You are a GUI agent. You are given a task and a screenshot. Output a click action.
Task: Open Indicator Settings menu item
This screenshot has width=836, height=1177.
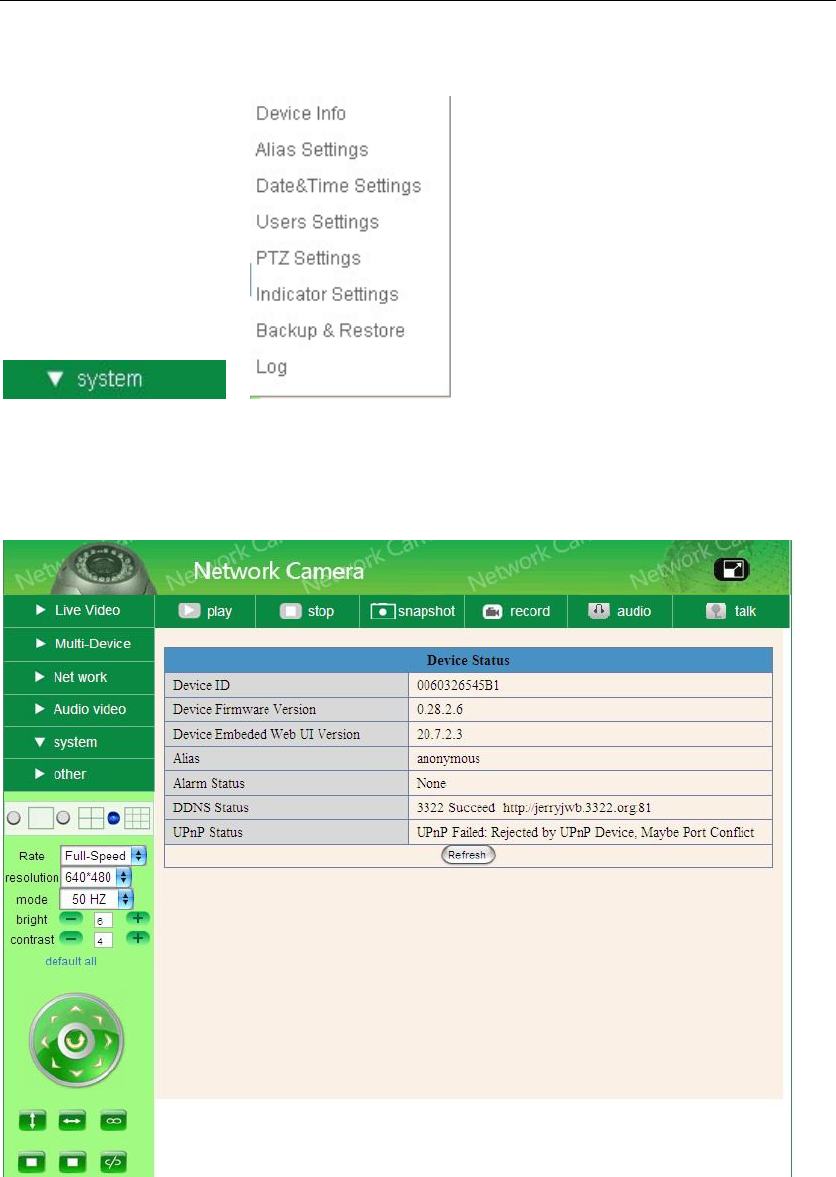point(327,293)
